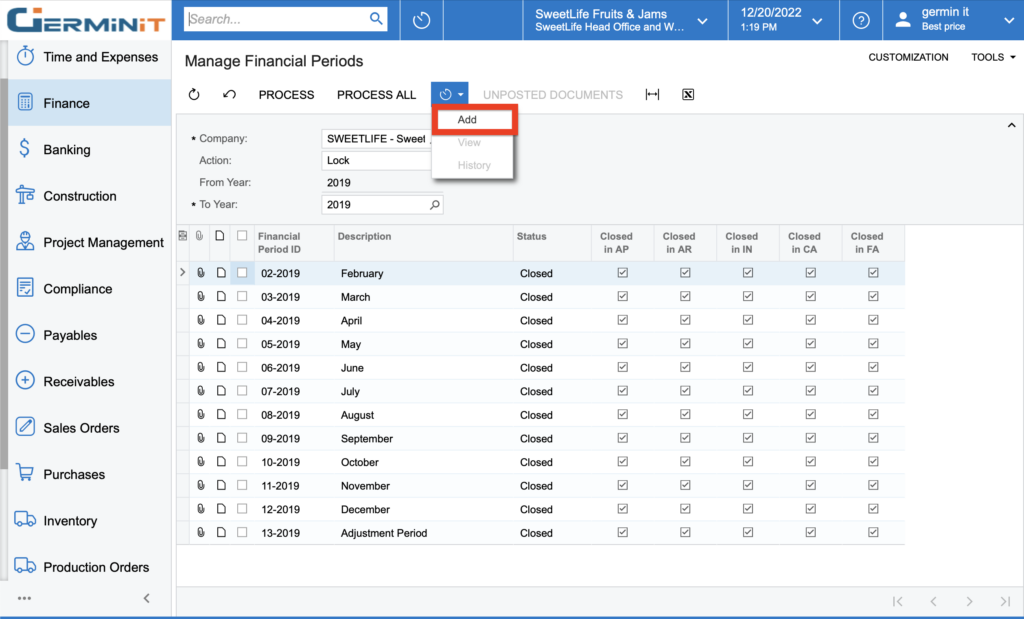
Task: Click the undo icon in the toolbar
Action: 229,95
